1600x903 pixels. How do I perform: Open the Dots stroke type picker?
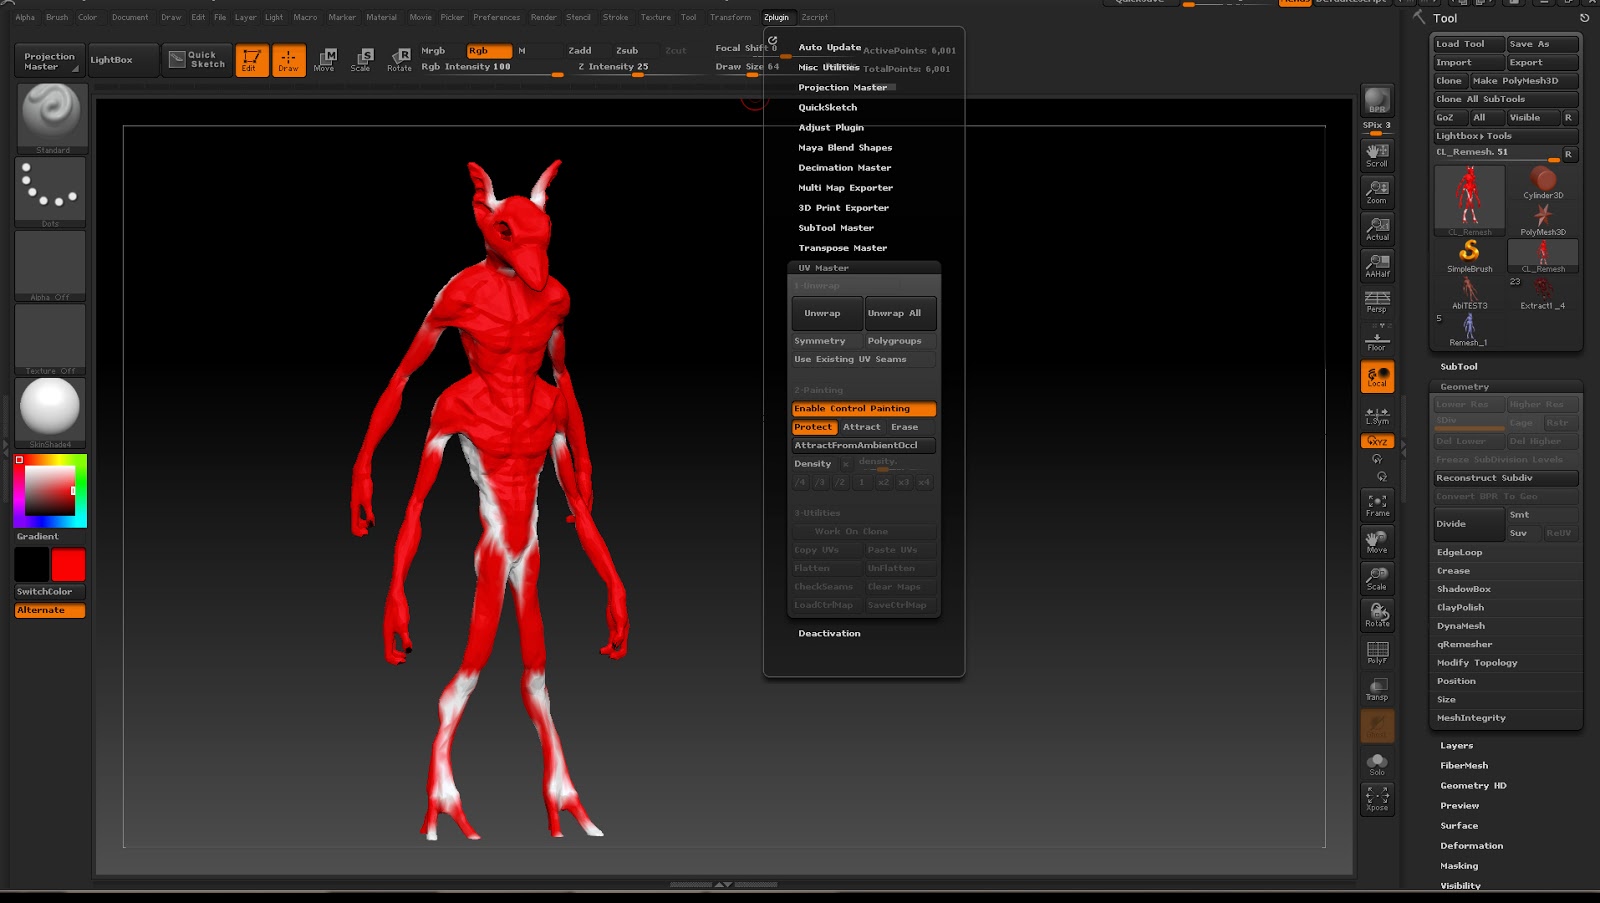(51, 192)
